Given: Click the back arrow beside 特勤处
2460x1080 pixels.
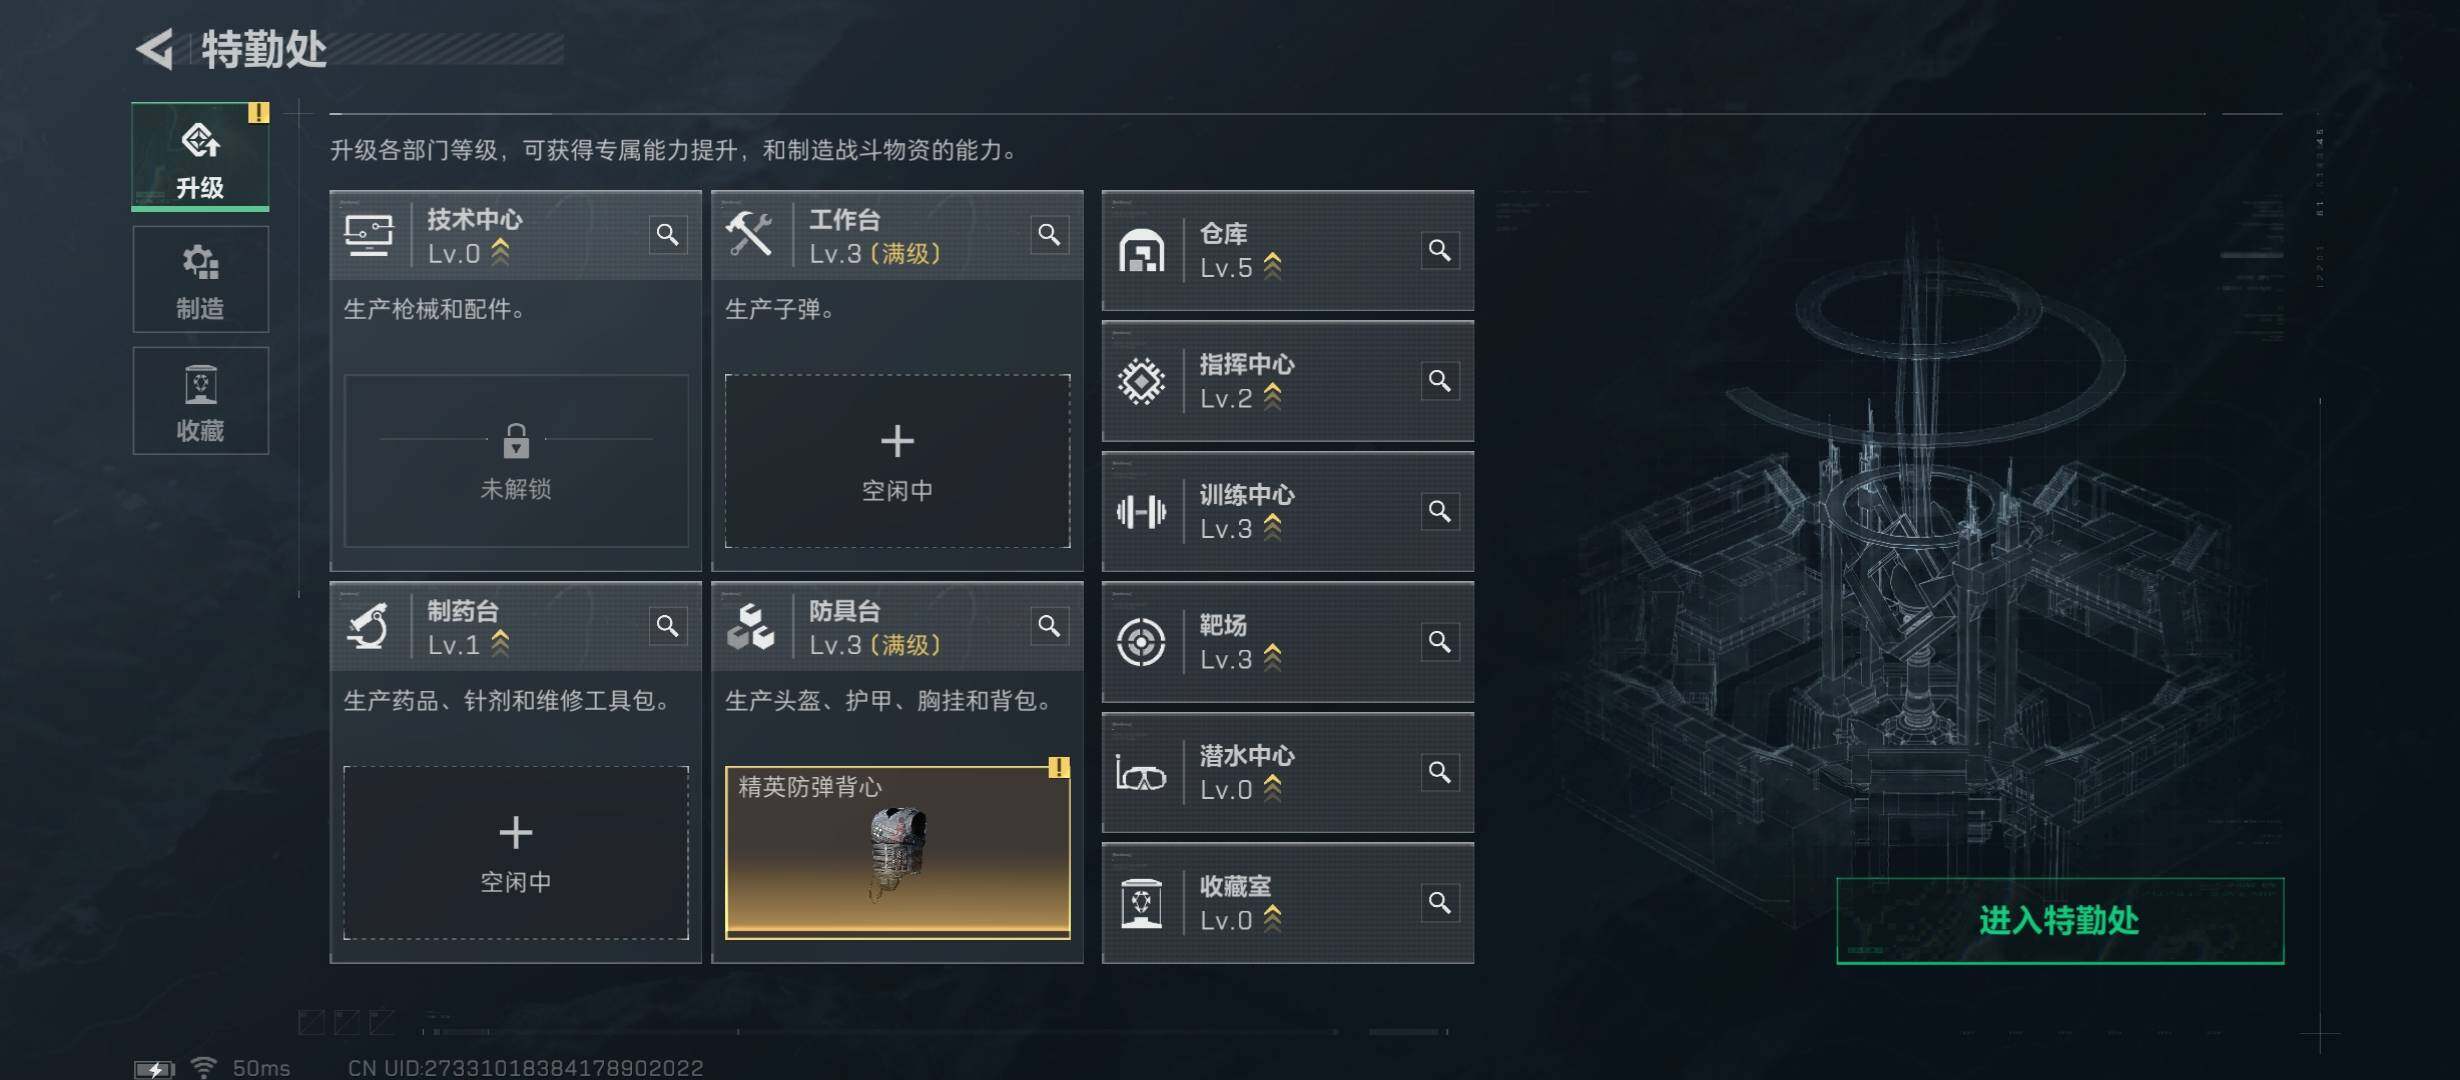Looking at the screenshot, I should point(155,49).
